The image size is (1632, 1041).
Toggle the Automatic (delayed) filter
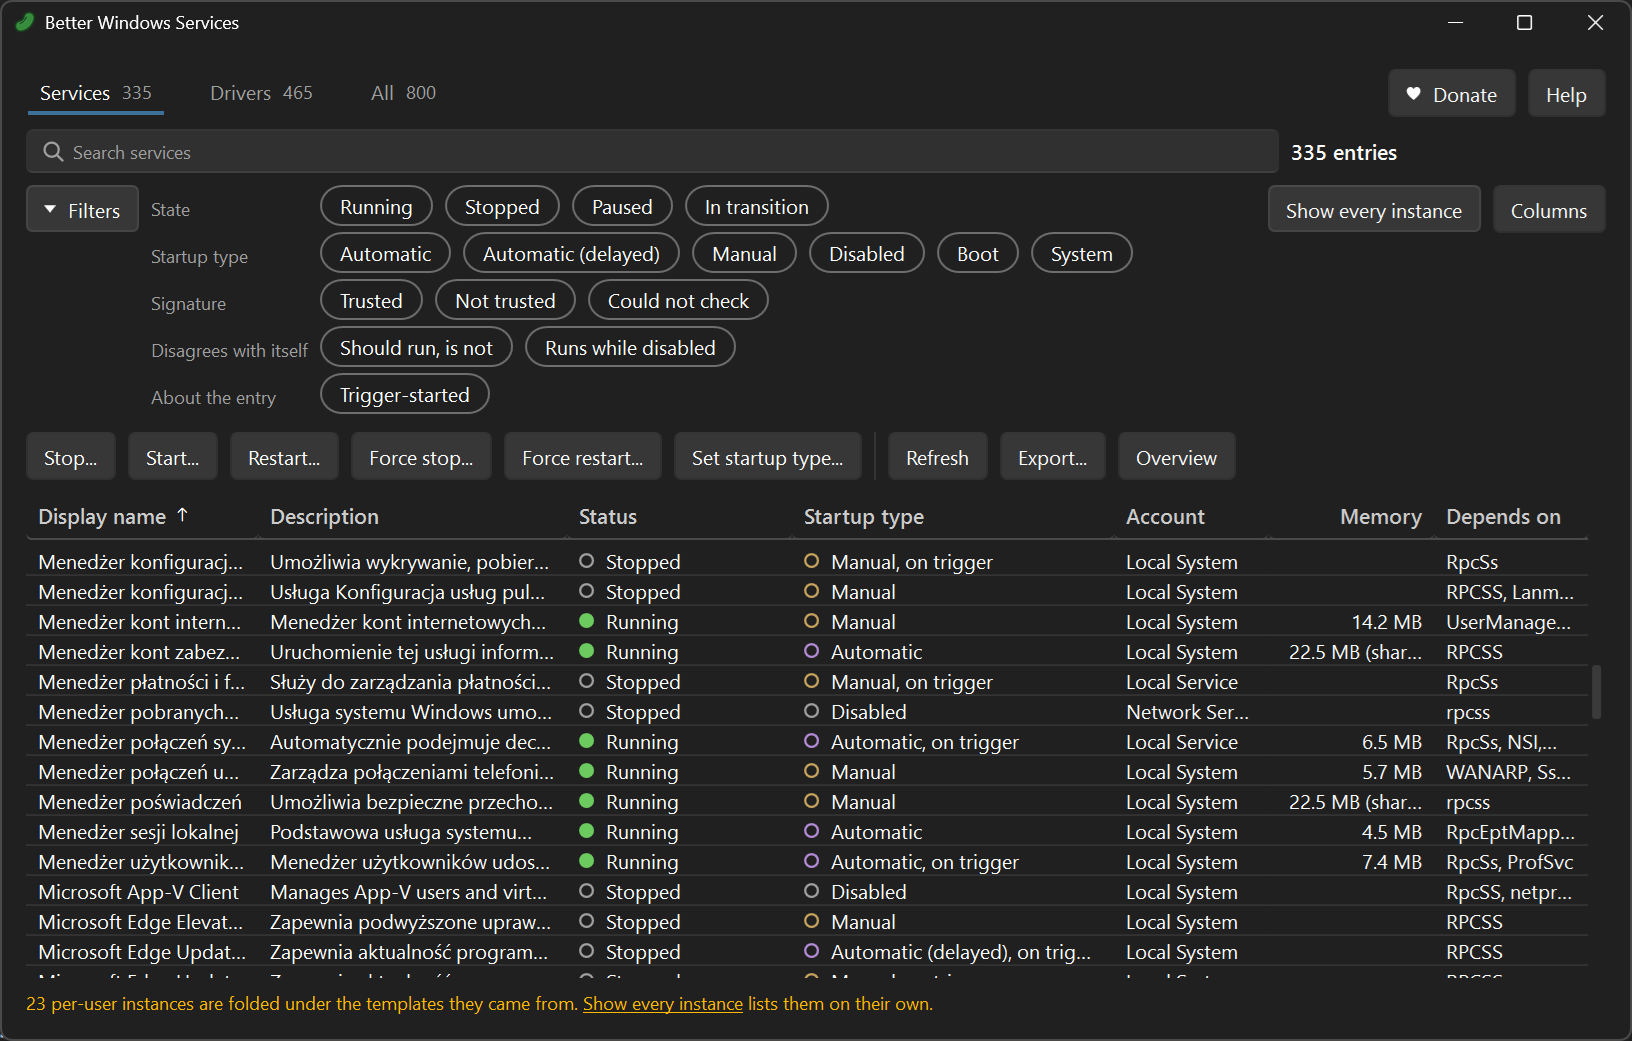(x=571, y=254)
